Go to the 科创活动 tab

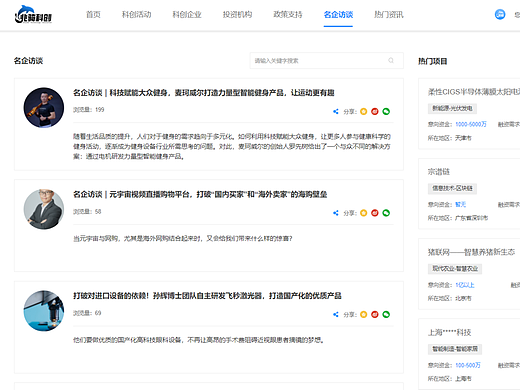click(x=137, y=15)
